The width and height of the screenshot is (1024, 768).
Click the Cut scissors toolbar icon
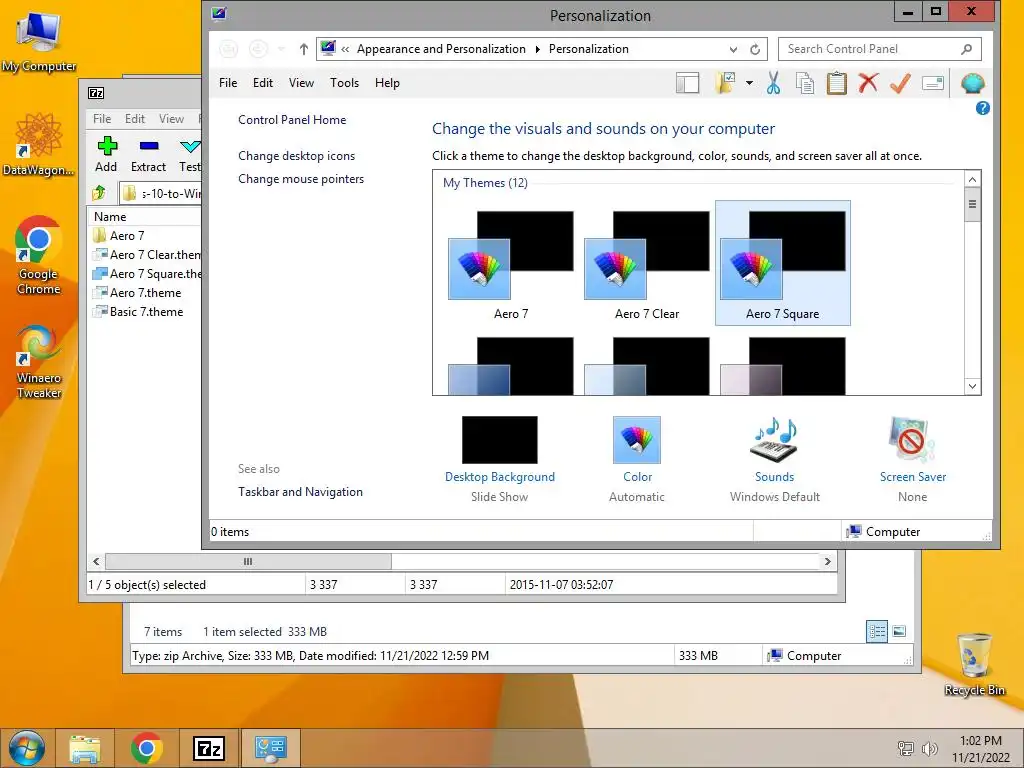[773, 84]
